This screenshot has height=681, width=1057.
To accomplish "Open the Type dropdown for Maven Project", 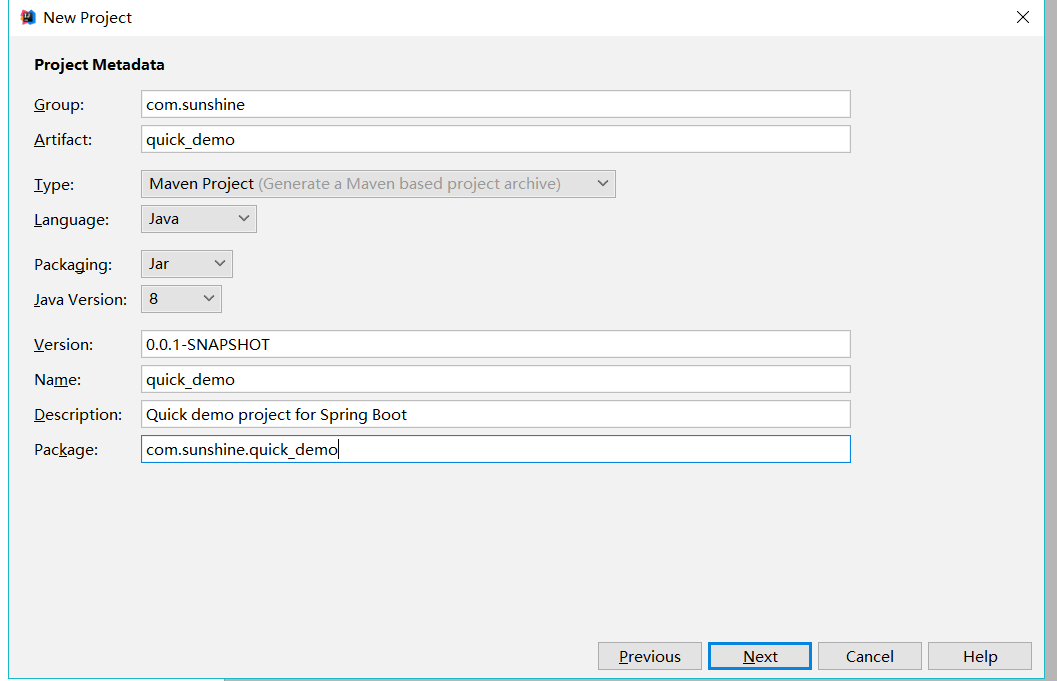I will [x=378, y=184].
